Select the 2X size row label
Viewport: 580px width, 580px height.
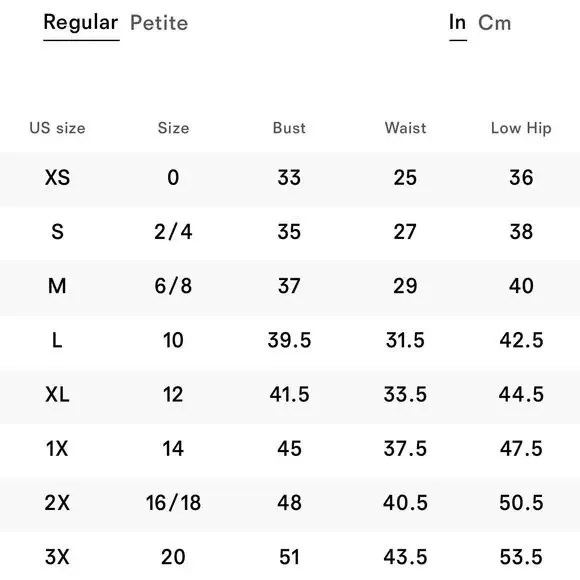point(57,503)
